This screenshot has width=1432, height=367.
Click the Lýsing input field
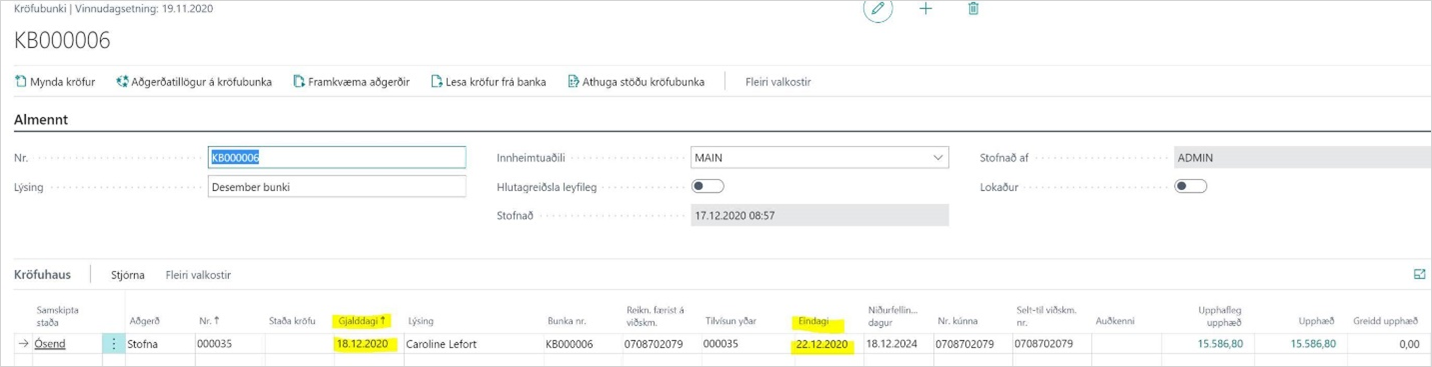[337, 187]
